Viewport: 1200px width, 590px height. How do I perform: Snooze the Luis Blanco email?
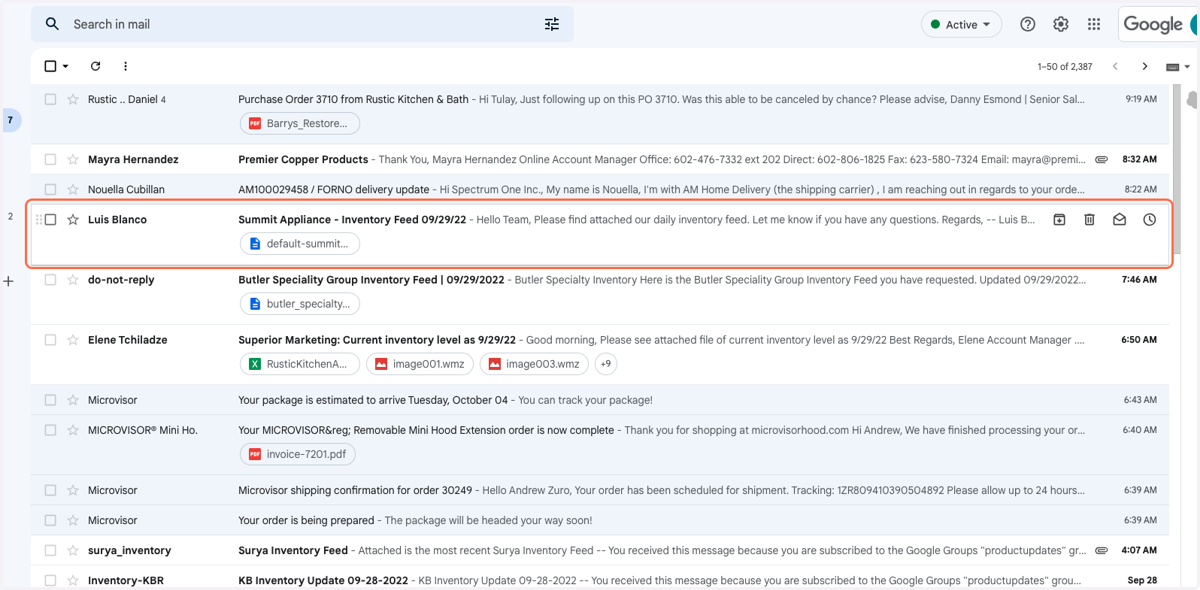coord(1150,220)
